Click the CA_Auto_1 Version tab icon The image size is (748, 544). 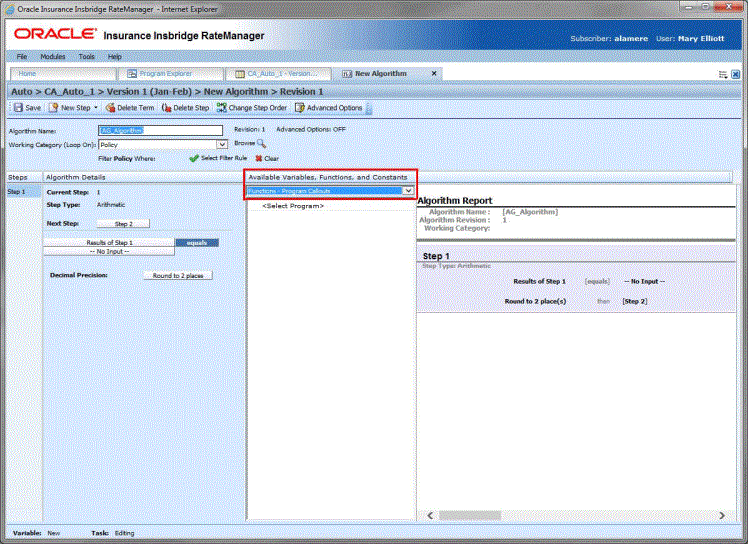[x=240, y=74]
